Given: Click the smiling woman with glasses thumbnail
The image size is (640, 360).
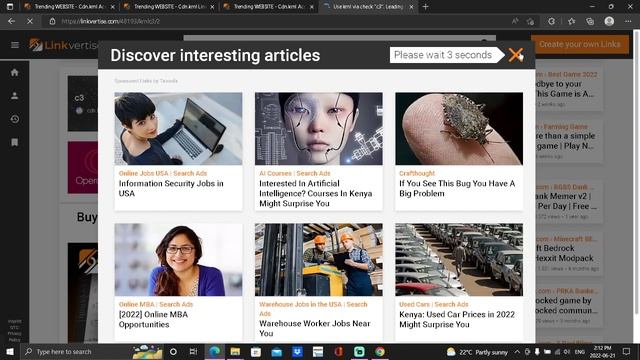Looking at the screenshot, I should point(178,260).
